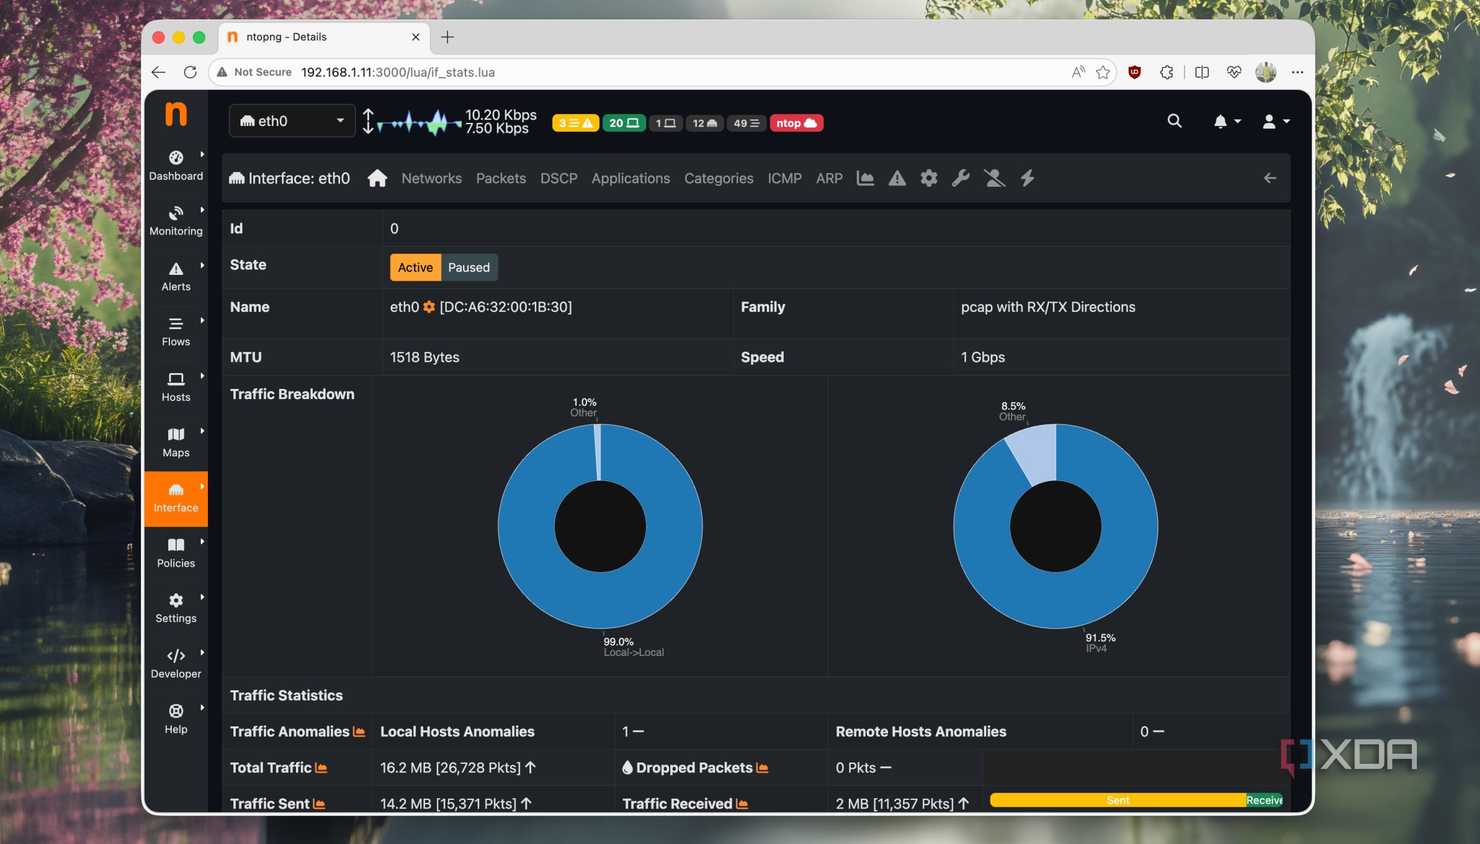
Task: Open the Total Traffic chart icon
Action: coord(321,768)
